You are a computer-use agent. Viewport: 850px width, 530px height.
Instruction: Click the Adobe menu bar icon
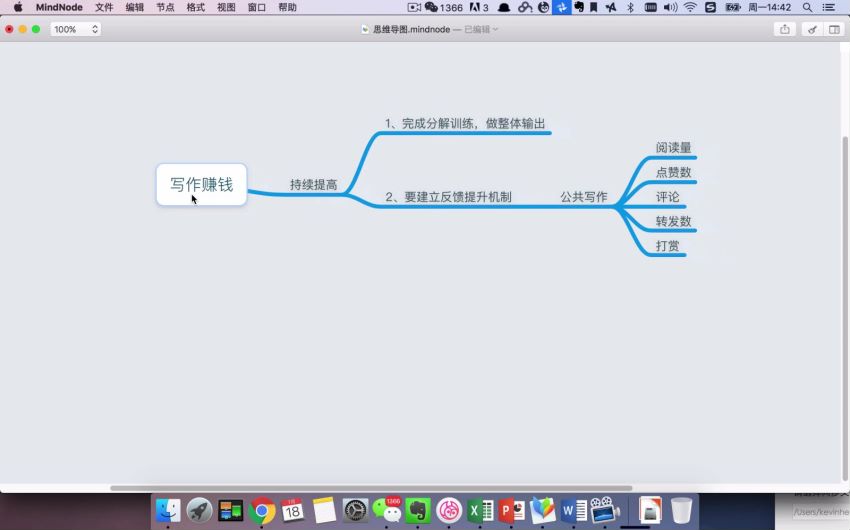click(479, 7)
